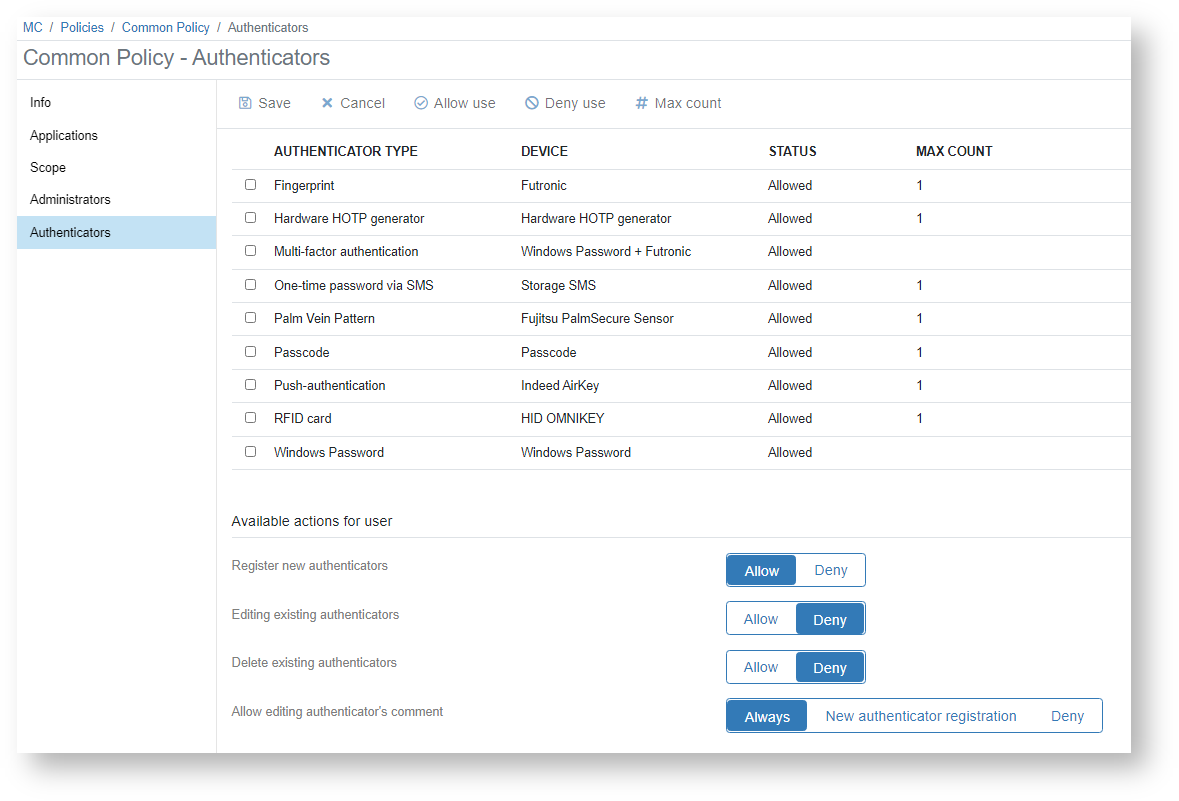
Task: Enable checkbox for One-time password via SMS
Action: (251, 285)
